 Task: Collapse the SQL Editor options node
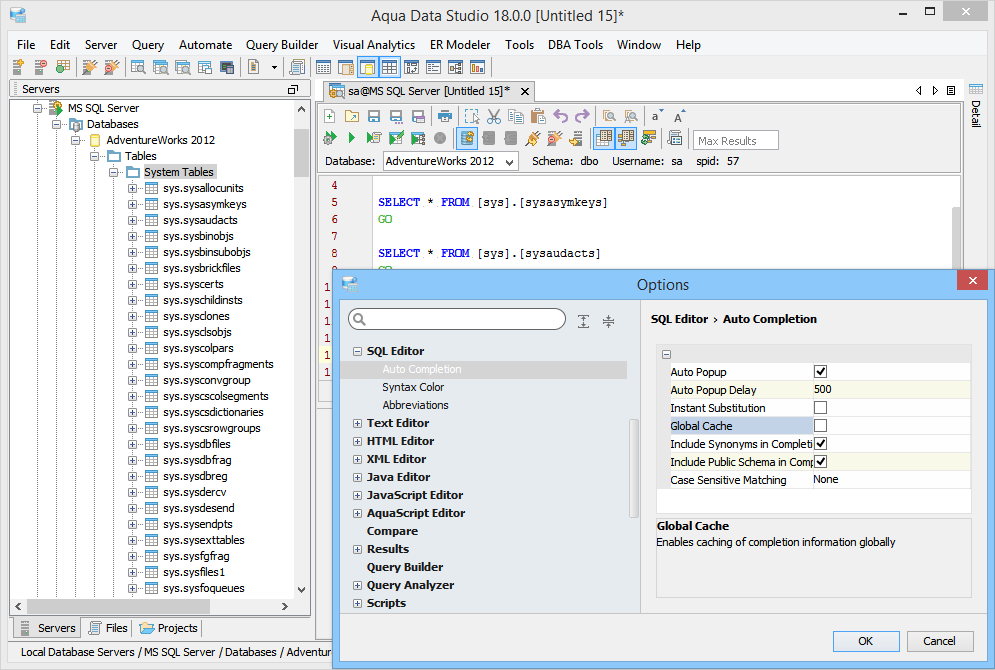[x=358, y=351]
